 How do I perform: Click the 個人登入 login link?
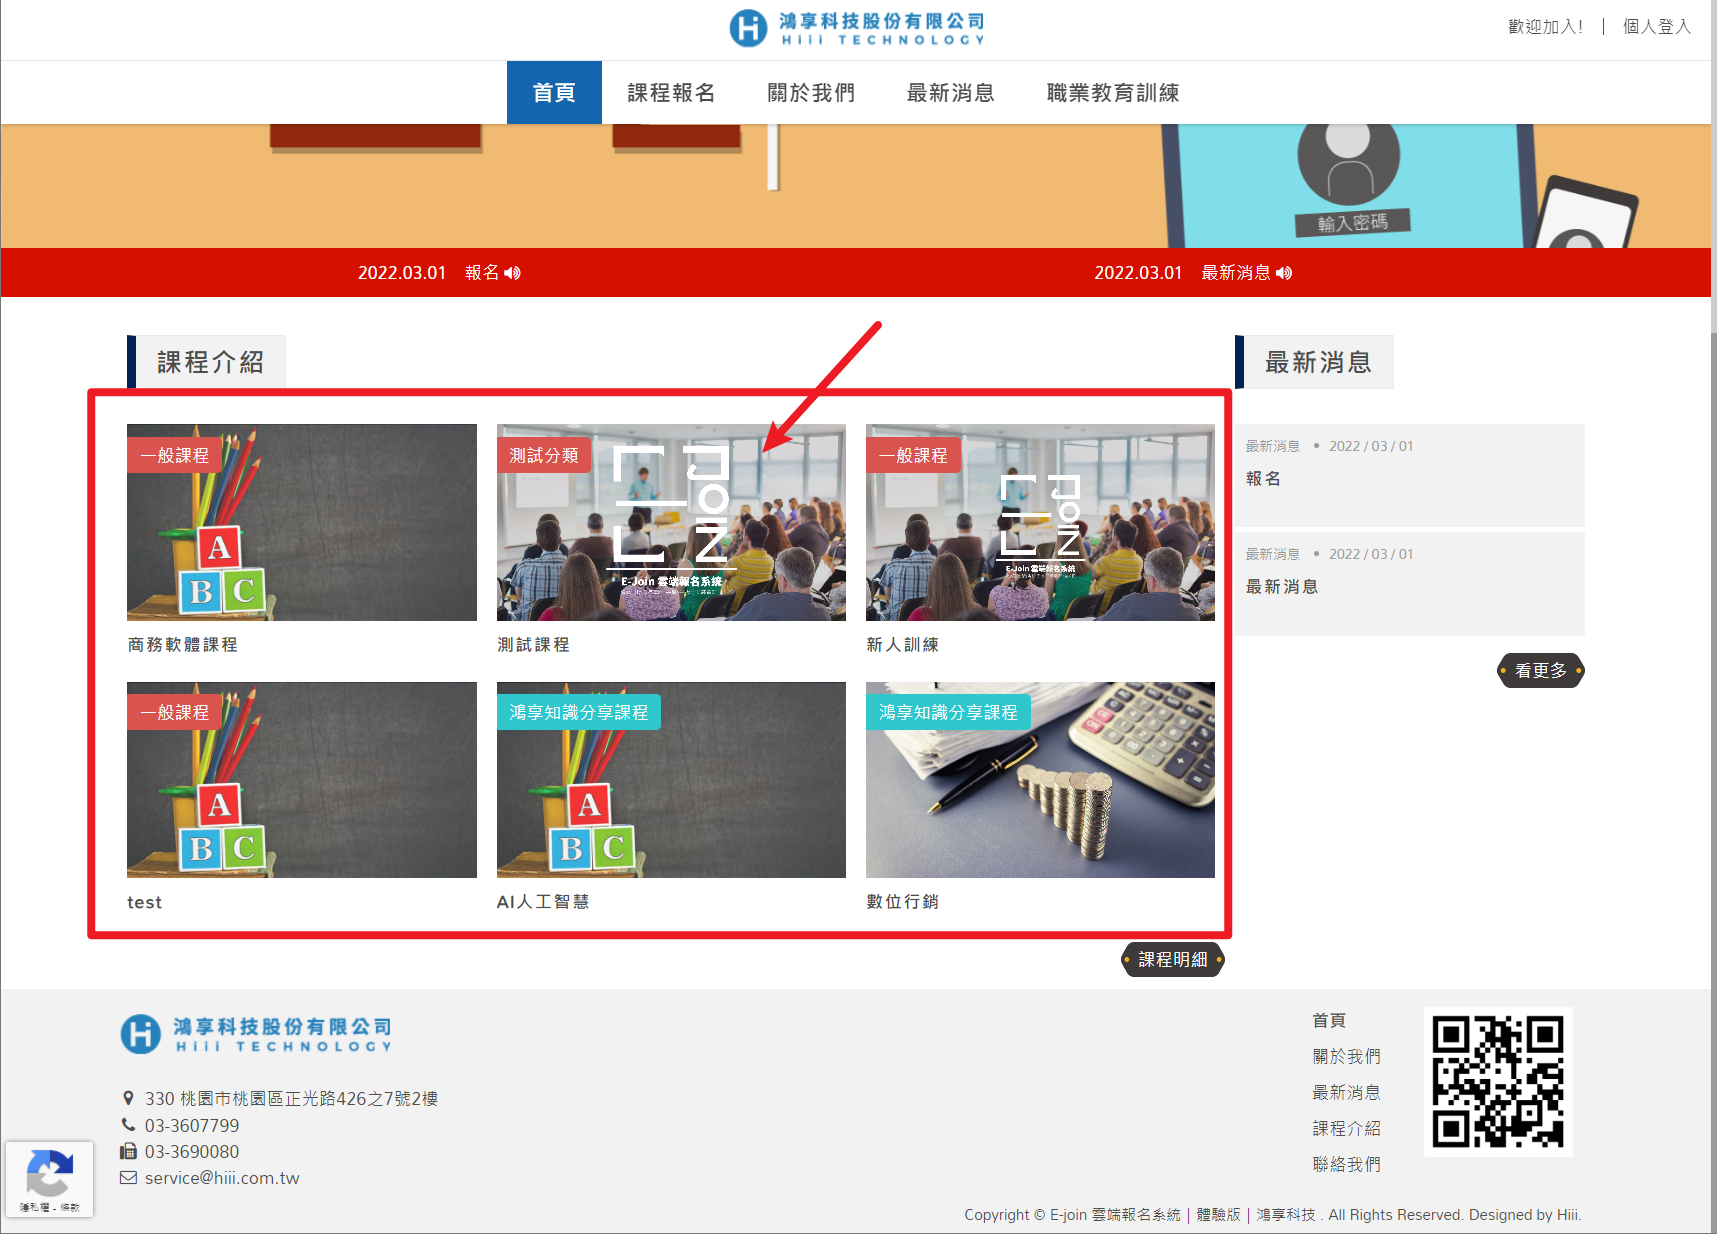[x=1656, y=27]
